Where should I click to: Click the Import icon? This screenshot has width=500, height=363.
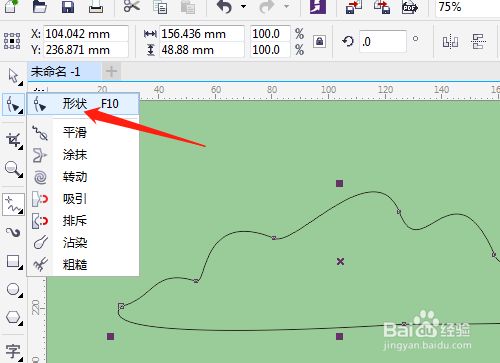[354, 6]
